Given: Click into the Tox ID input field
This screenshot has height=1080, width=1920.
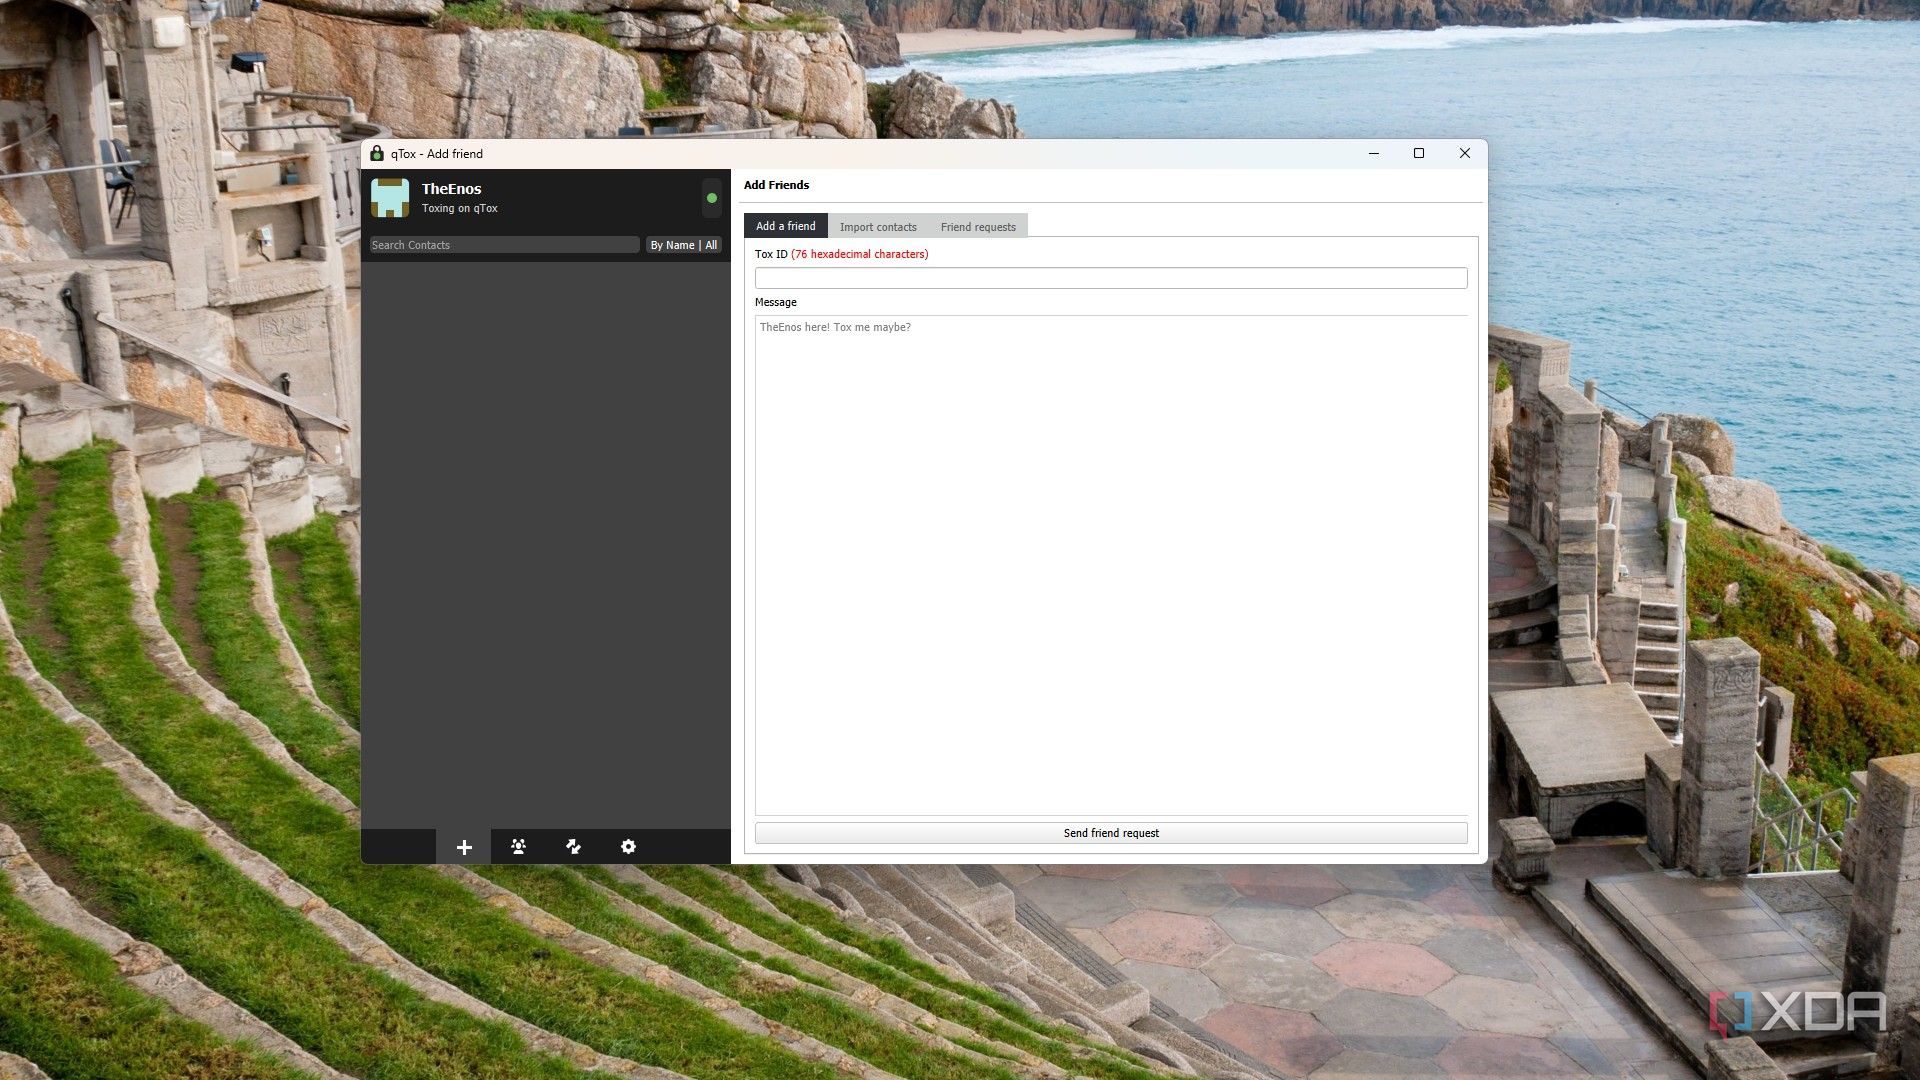Looking at the screenshot, I should 1110,278.
